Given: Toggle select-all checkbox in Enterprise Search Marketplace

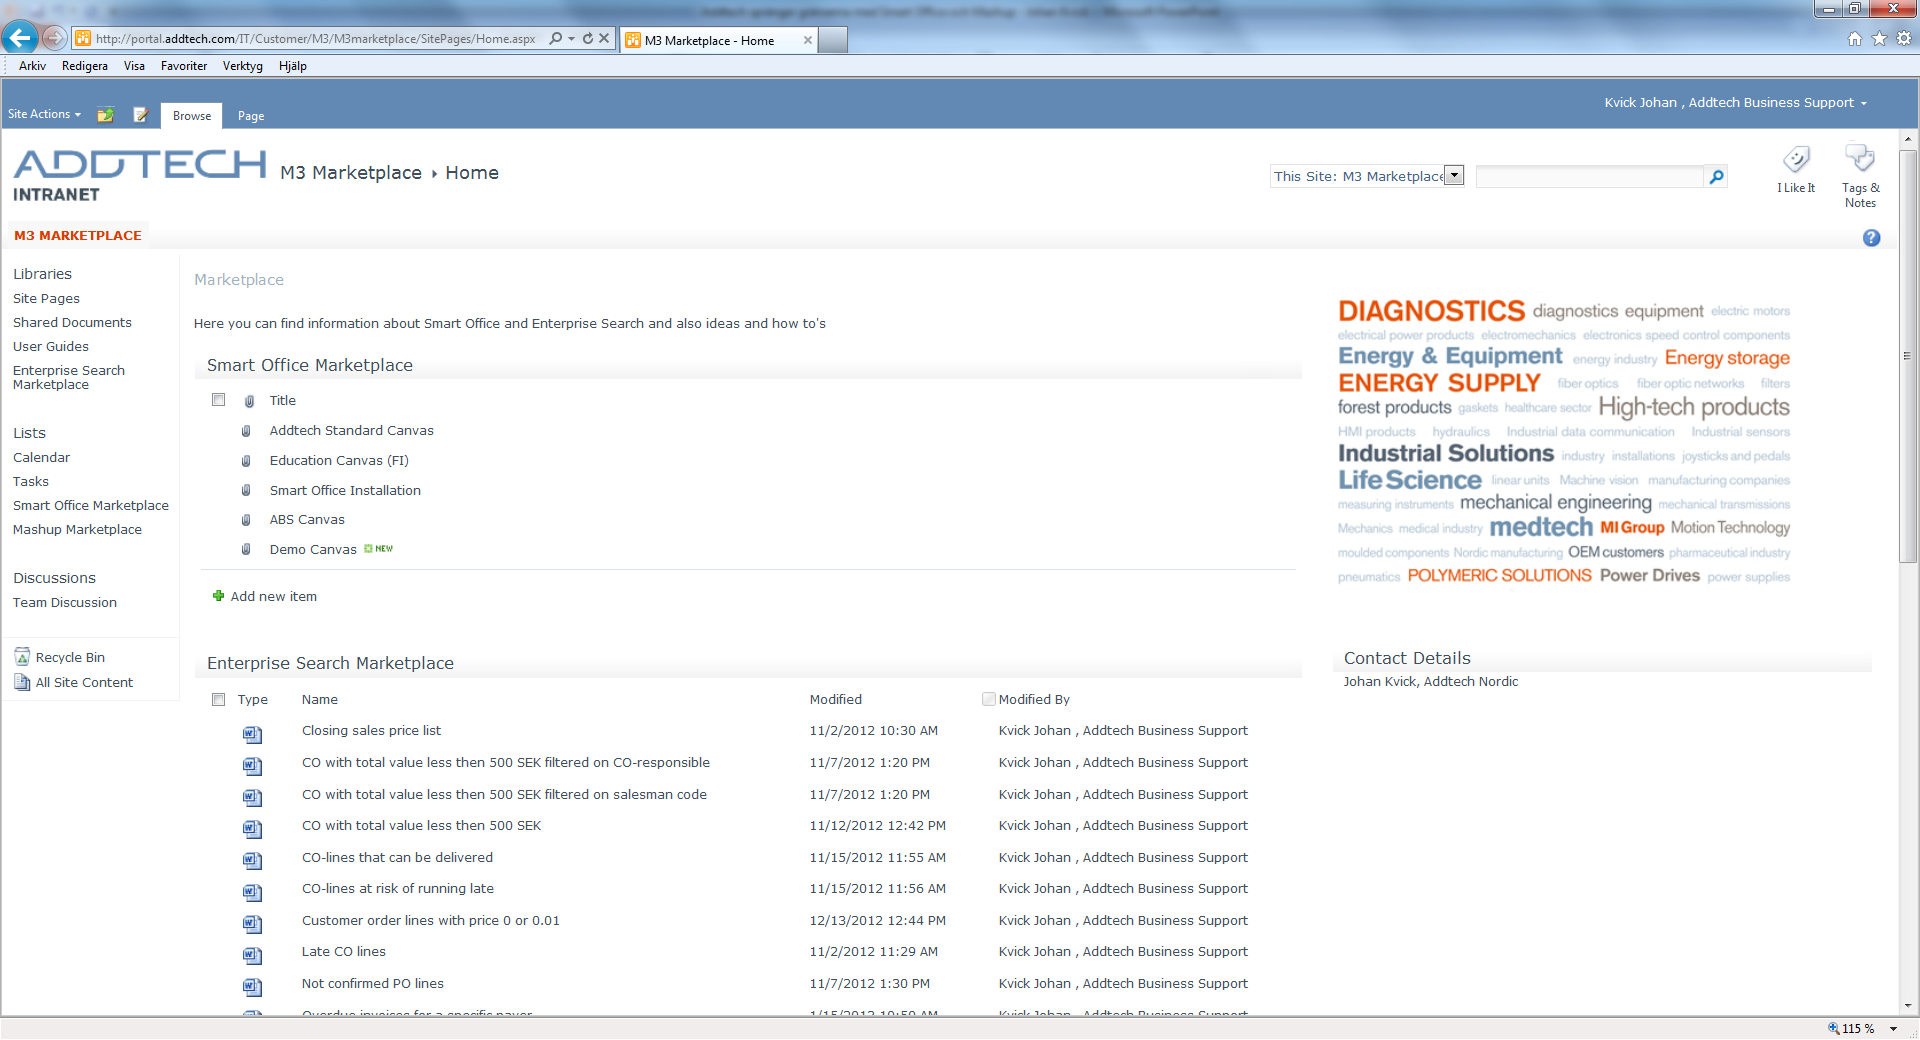Looking at the screenshot, I should 218,699.
